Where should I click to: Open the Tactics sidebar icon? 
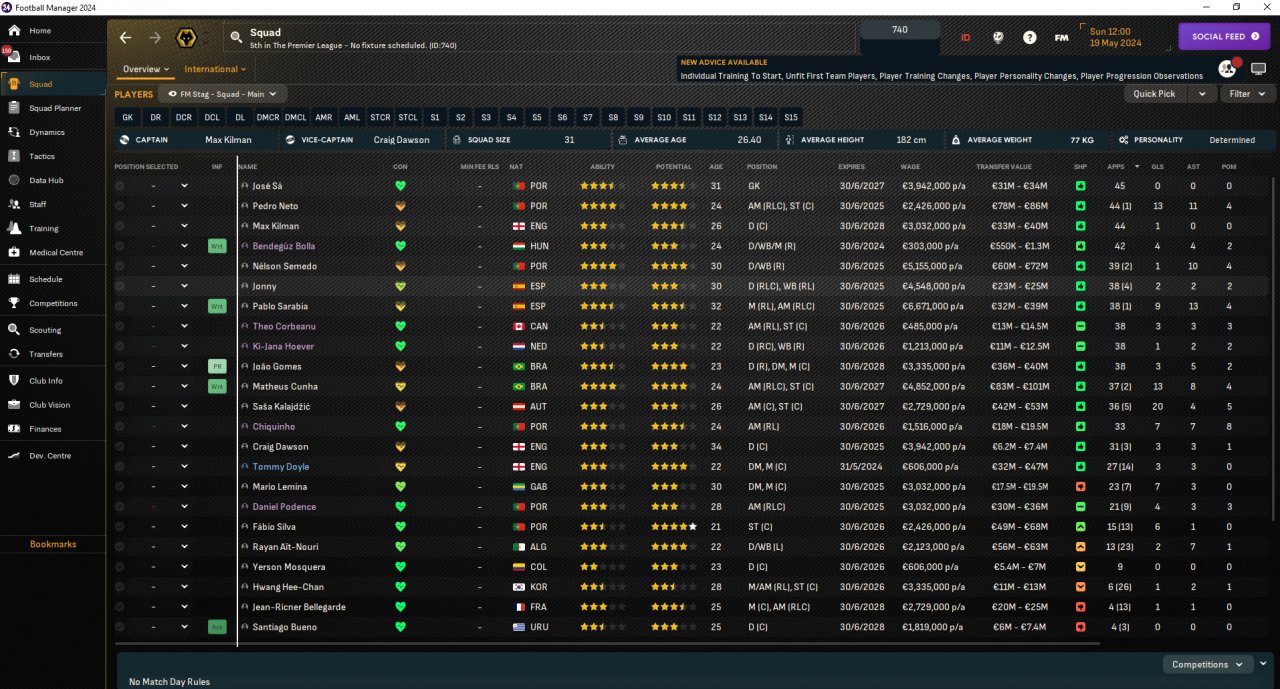[x=14, y=156]
